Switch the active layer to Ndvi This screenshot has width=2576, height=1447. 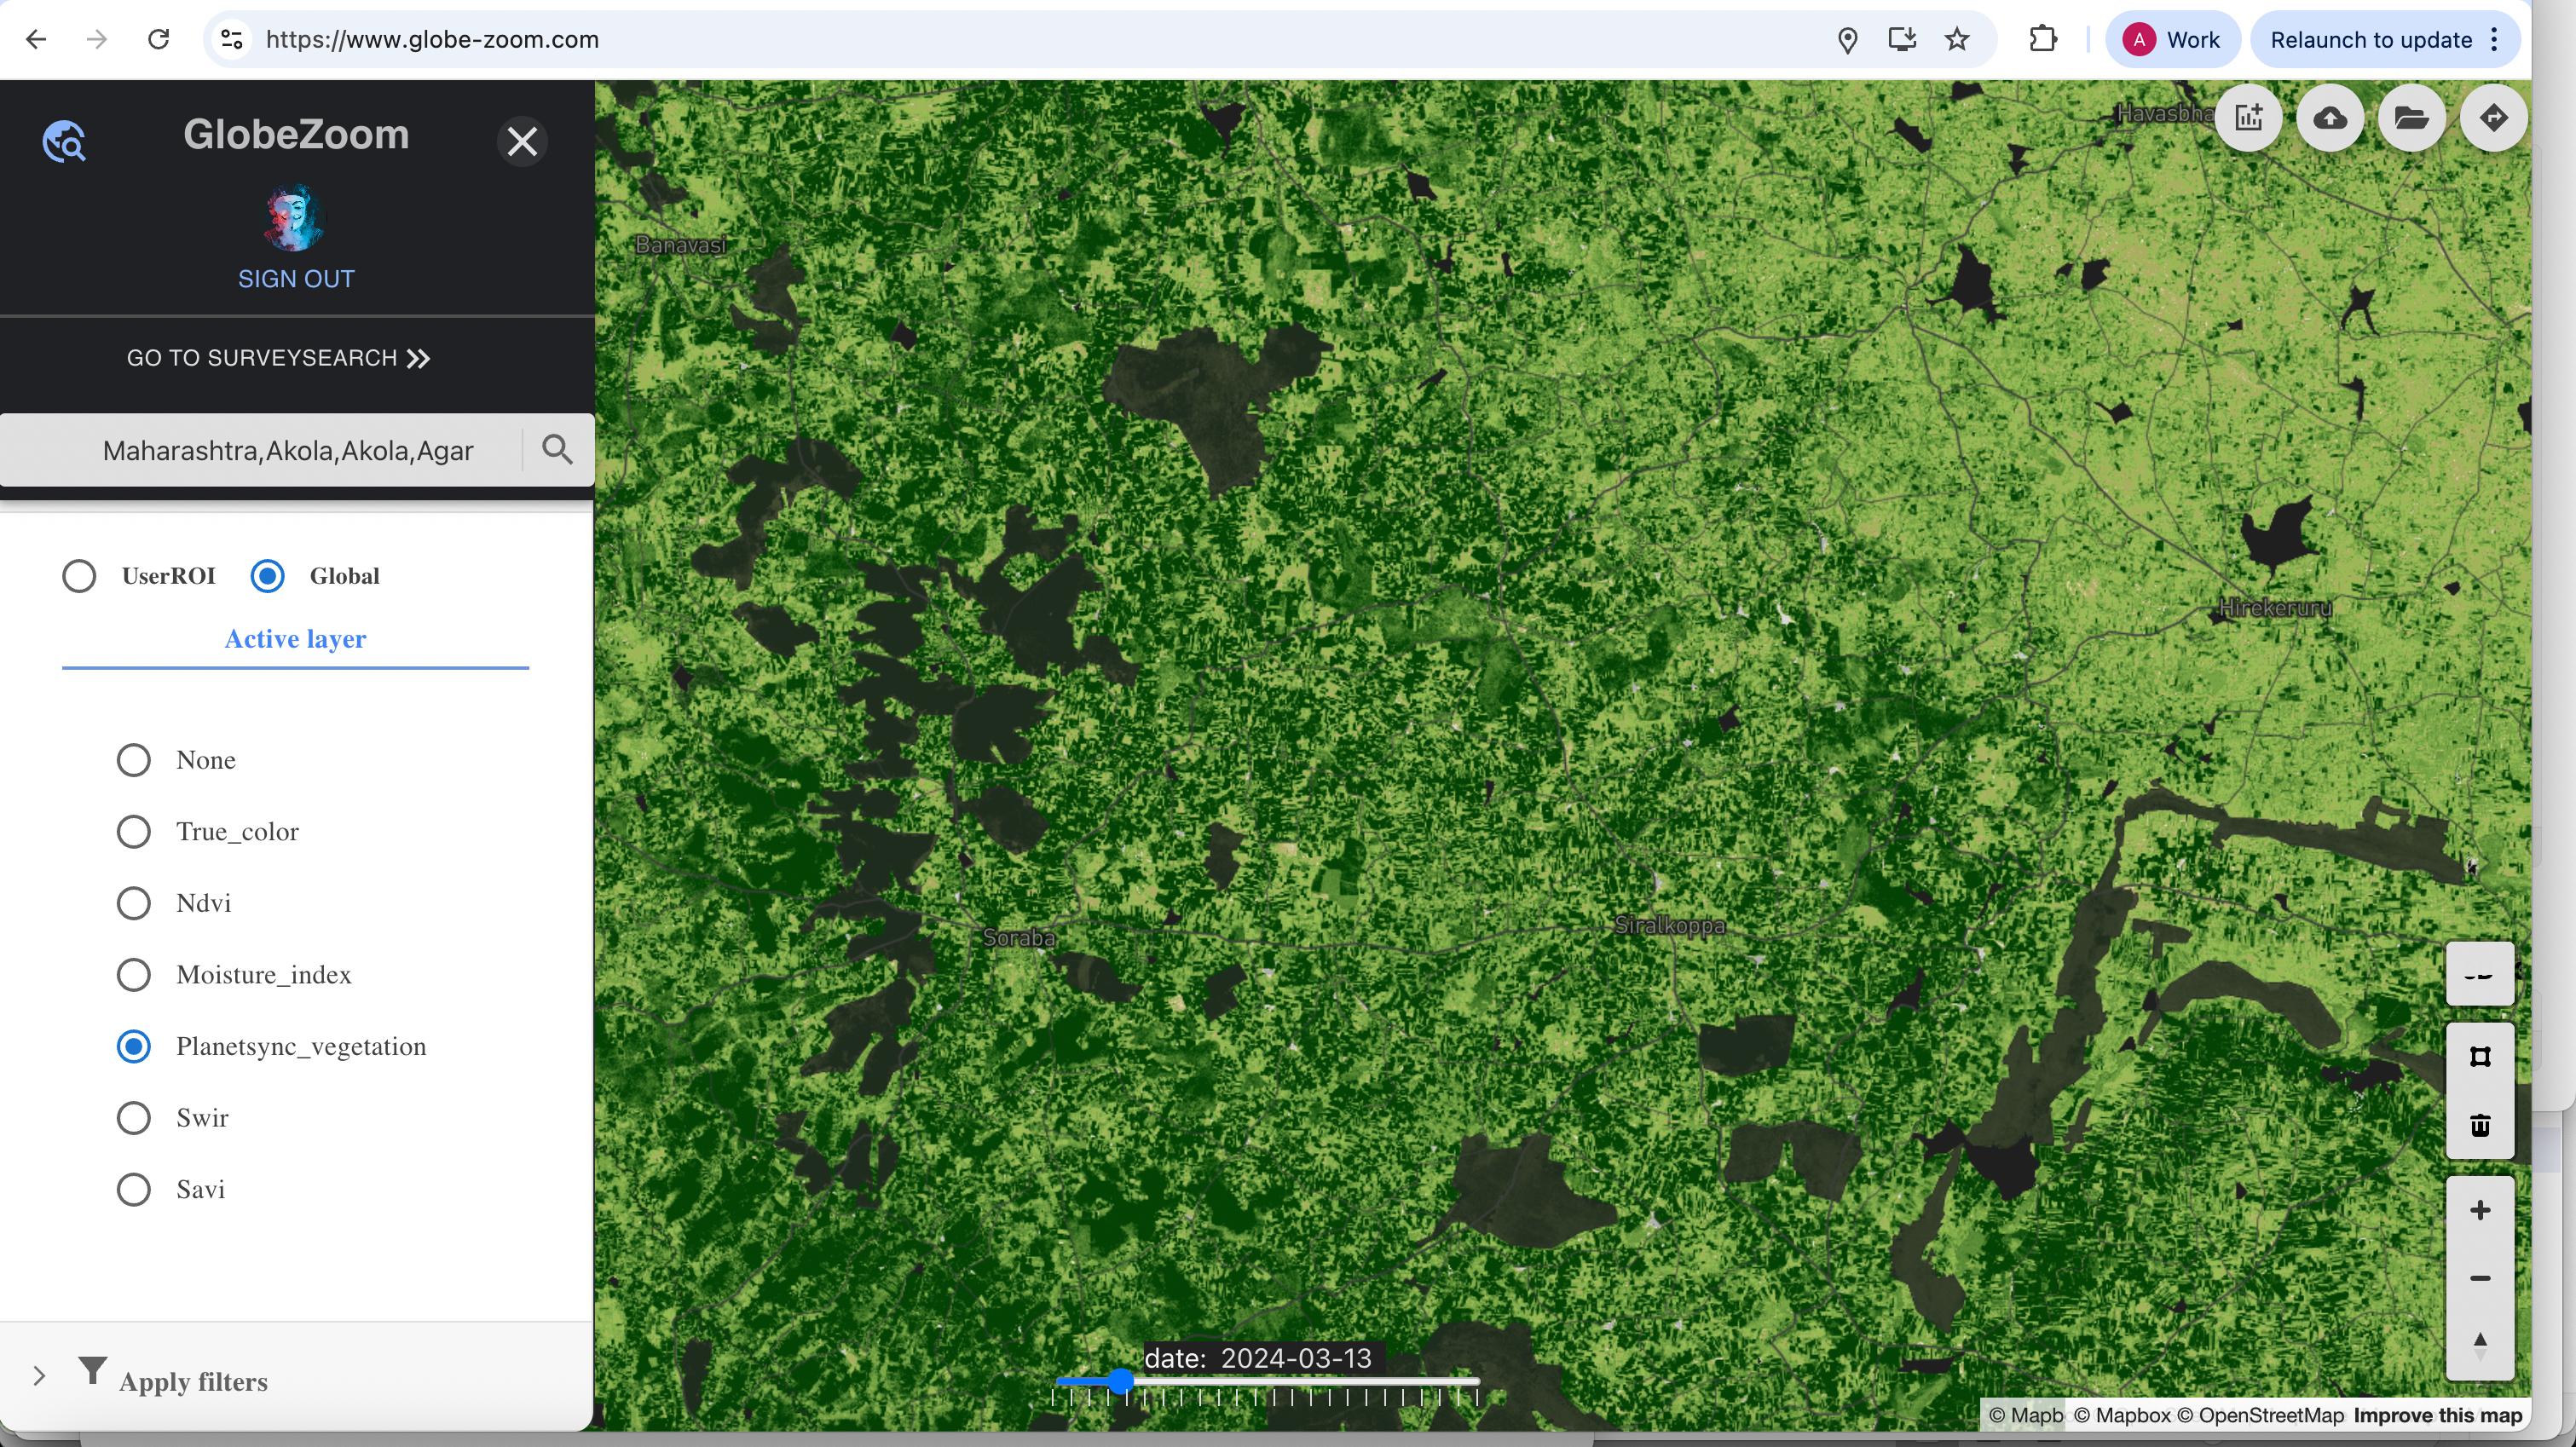pos(133,902)
